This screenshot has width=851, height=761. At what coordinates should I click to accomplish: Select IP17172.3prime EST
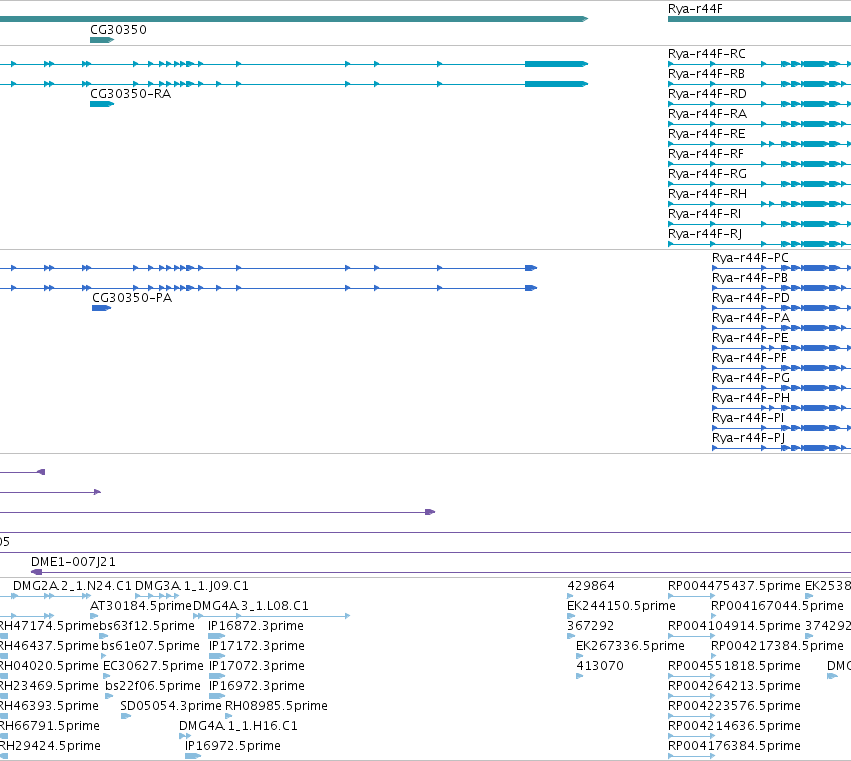tap(256, 646)
